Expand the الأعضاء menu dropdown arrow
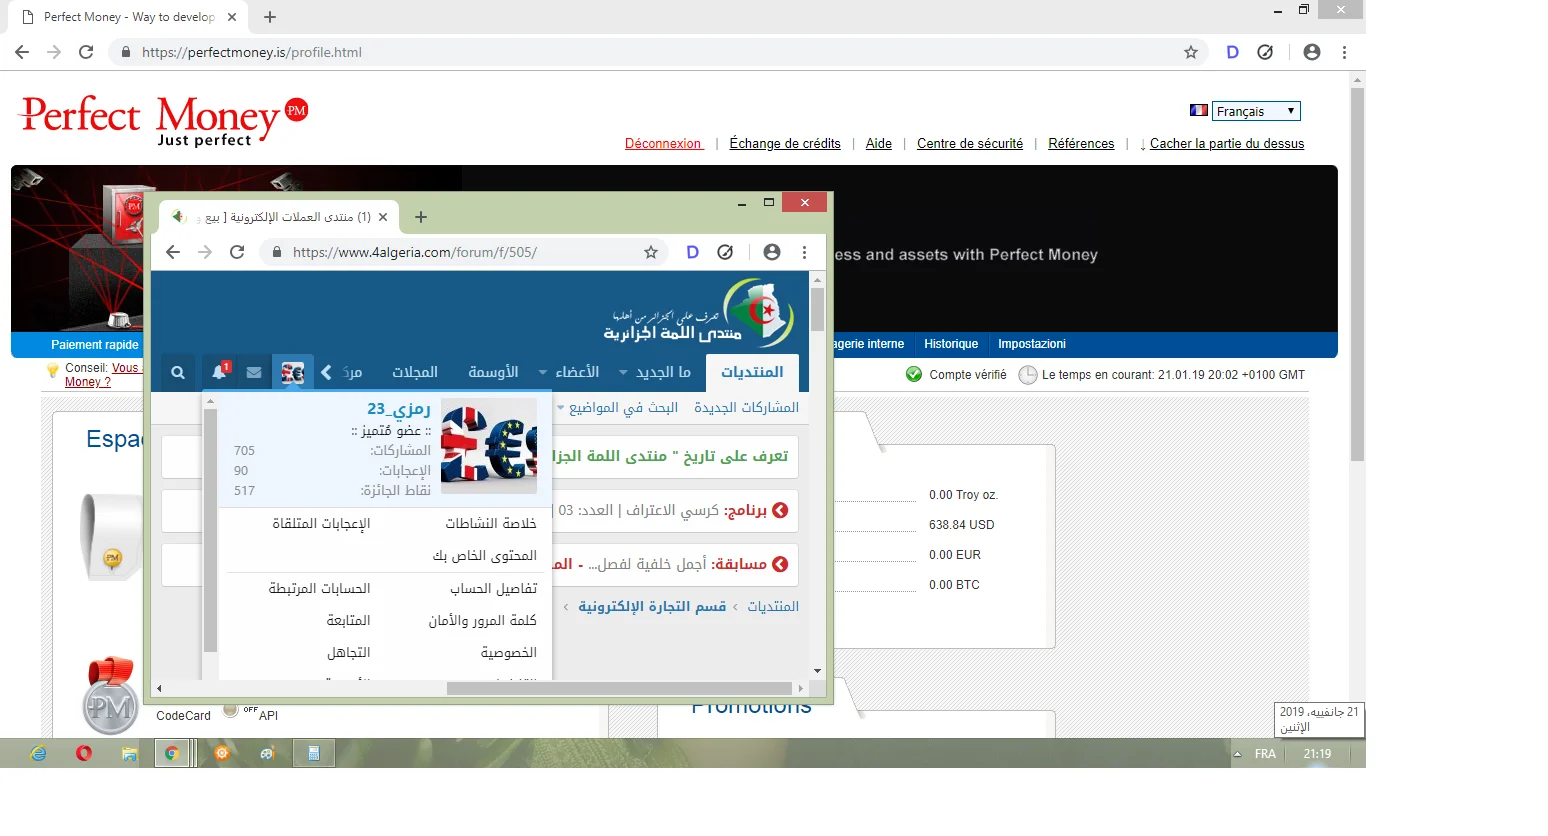This screenshot has width=1548, height=836. (543, 373)
